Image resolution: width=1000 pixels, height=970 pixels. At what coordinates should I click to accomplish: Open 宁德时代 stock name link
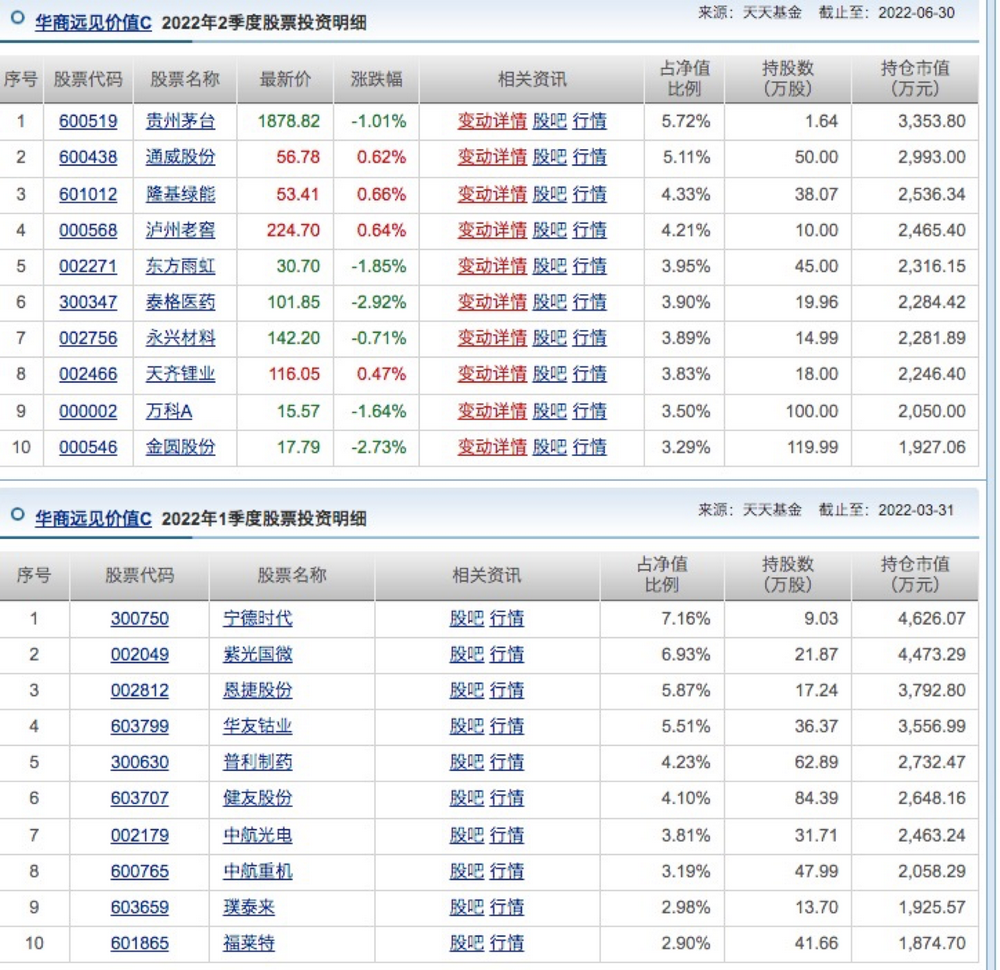pyautogui.click(x=258, y=619)
